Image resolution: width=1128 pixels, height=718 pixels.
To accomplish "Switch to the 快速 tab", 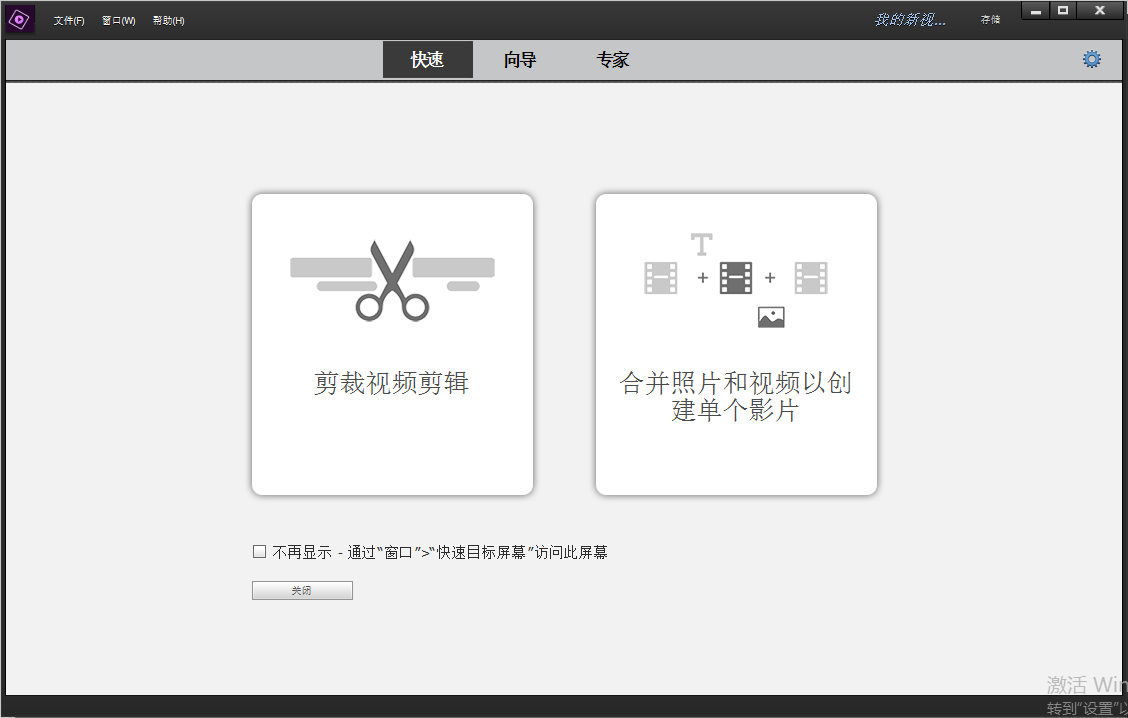I will 427,60.
